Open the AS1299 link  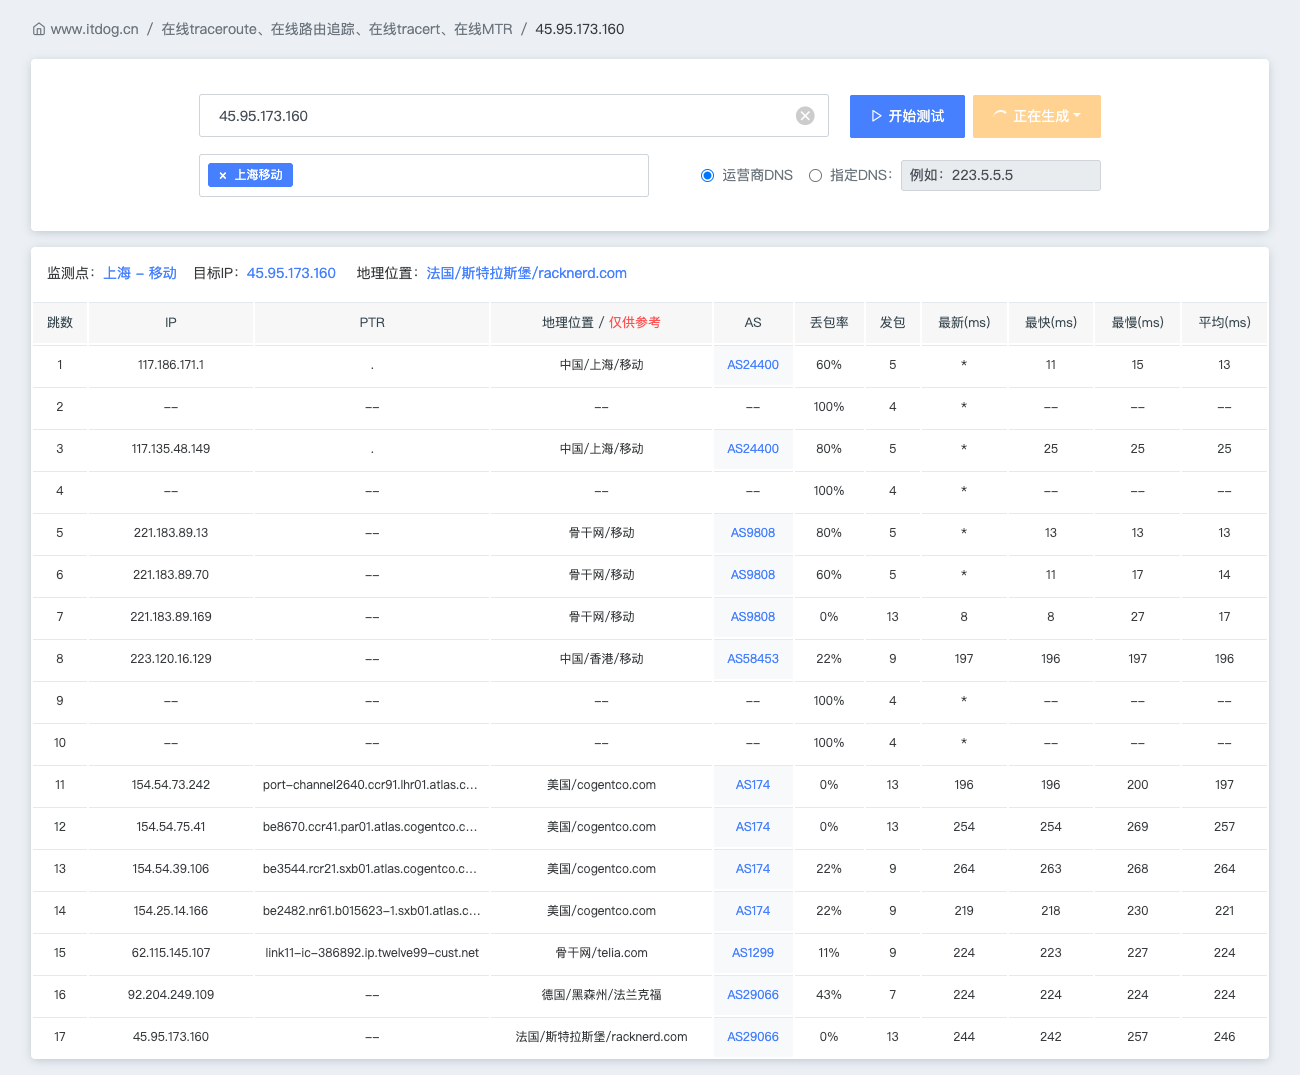point(753,953)
